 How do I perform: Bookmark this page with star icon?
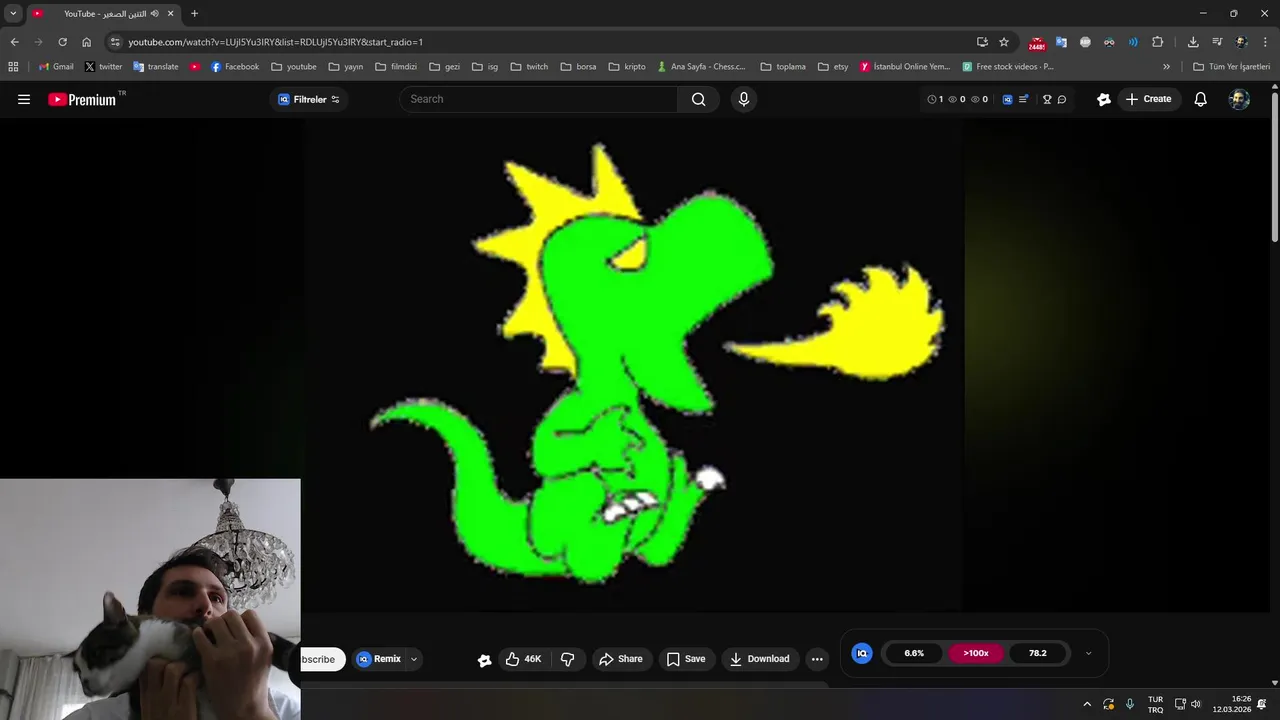pyautogui.click(x=1004, y=42)
